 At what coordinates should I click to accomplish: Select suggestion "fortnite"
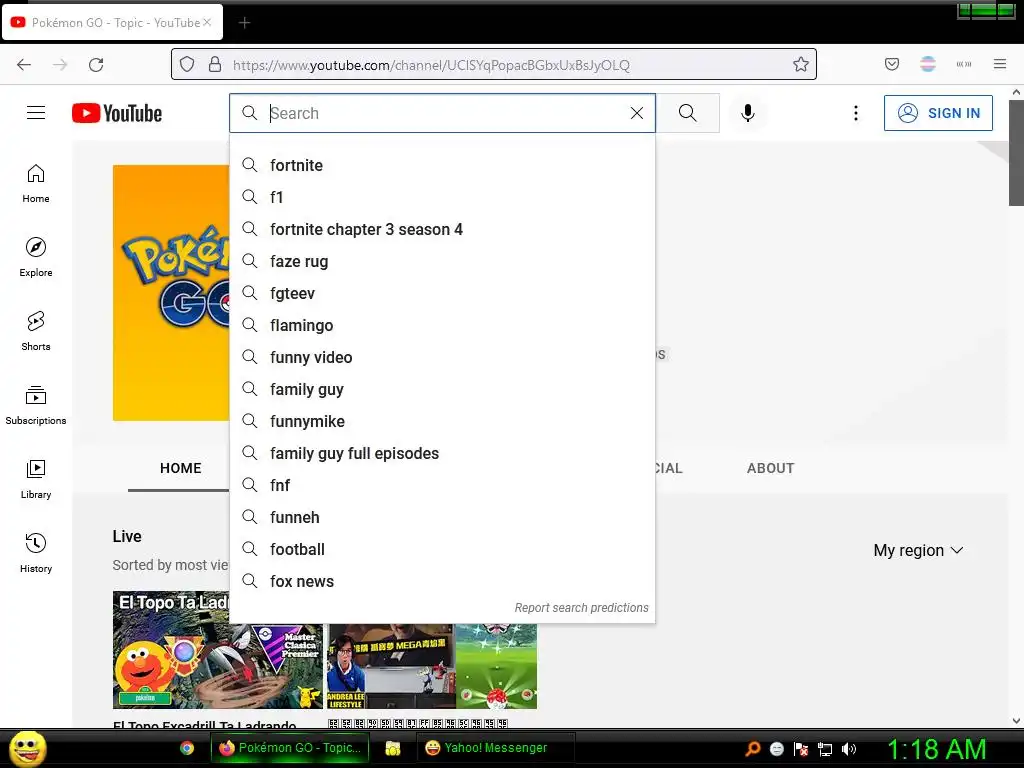(442, 165)
